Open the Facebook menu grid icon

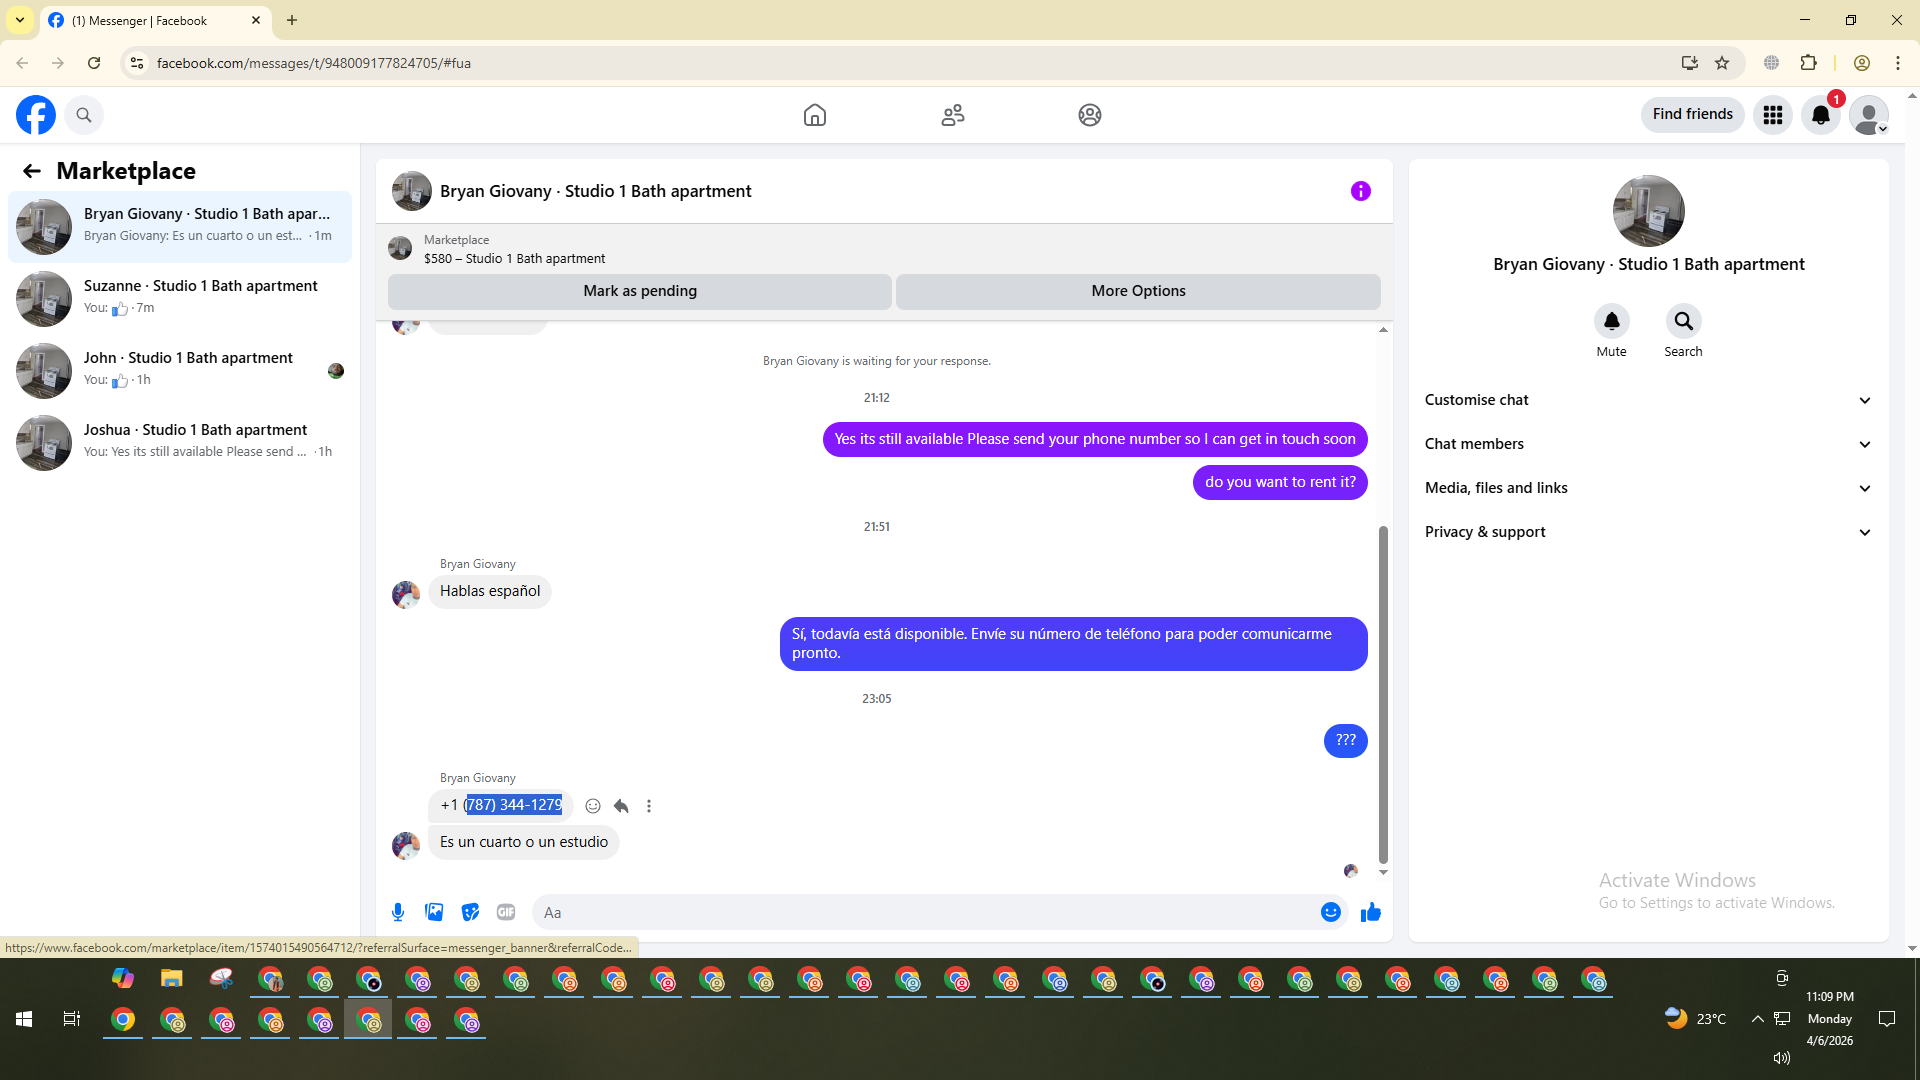(x=1773, y=115)
